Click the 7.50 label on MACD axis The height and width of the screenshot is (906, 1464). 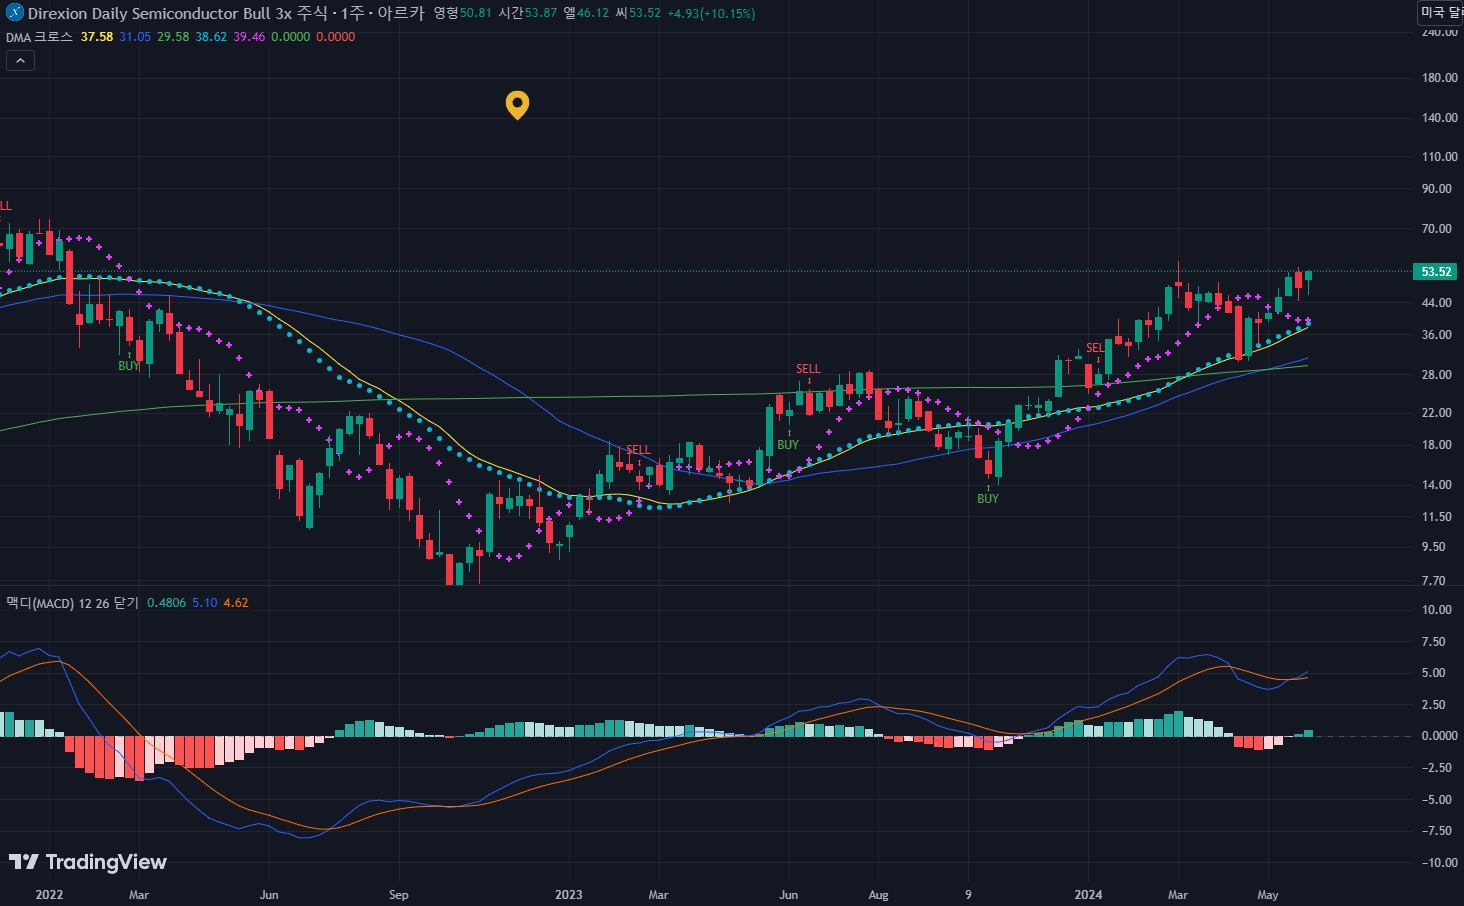point(1434,642)
